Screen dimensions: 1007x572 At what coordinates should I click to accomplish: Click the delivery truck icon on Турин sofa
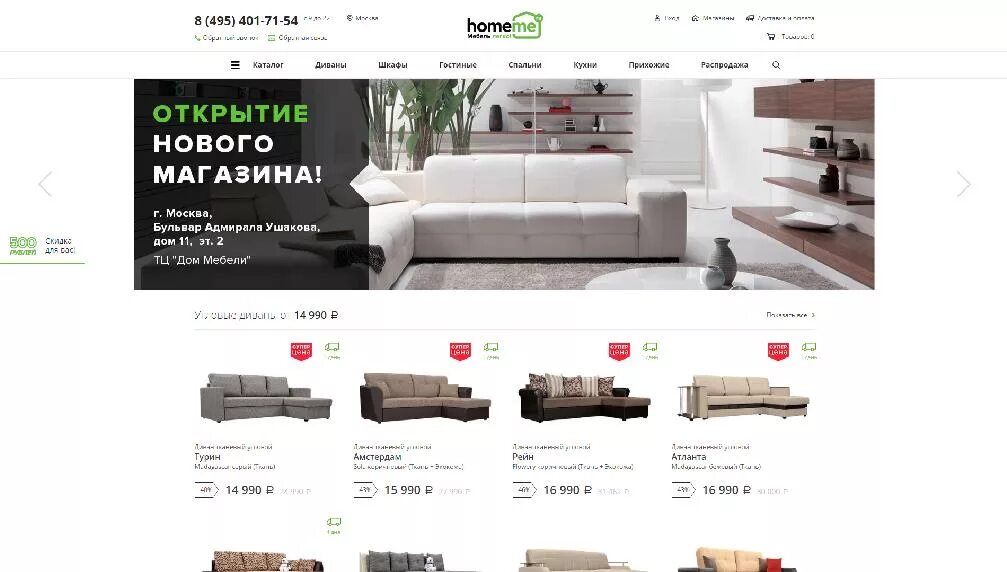click(332, 347)
